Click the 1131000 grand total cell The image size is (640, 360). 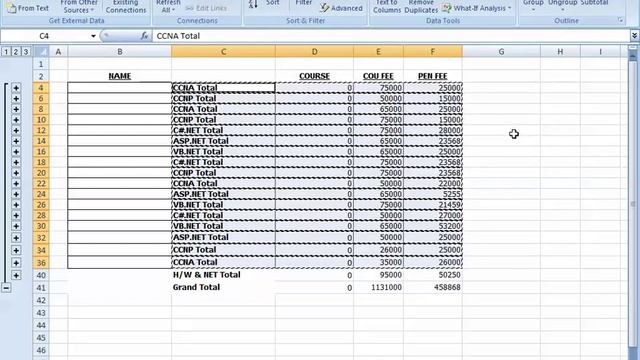[378, 287]
